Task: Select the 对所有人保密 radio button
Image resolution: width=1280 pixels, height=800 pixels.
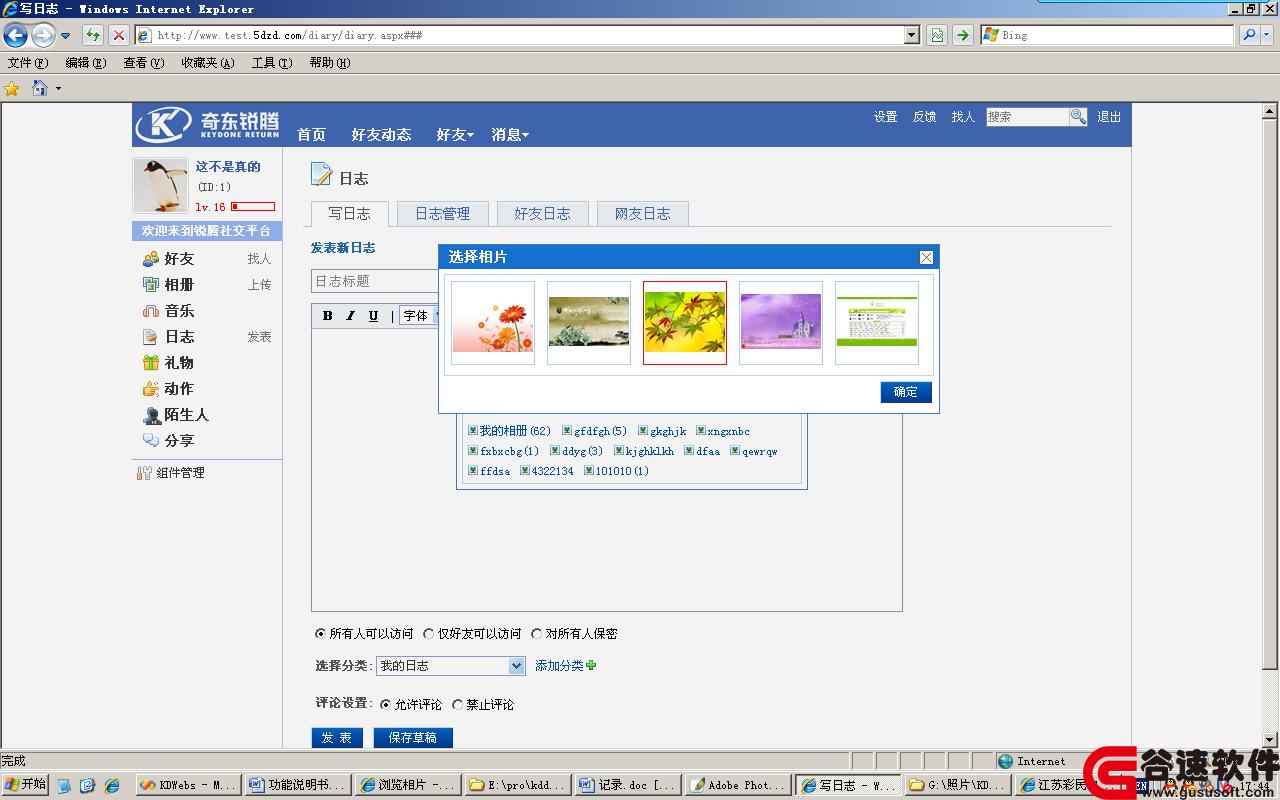Action: [536, 633]
